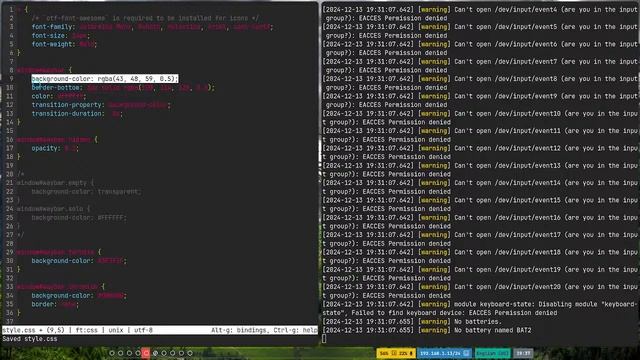Click the 'No battery named BAT2' warning line
The width and height of the screenshot is (640, 360).
point(427,330)
